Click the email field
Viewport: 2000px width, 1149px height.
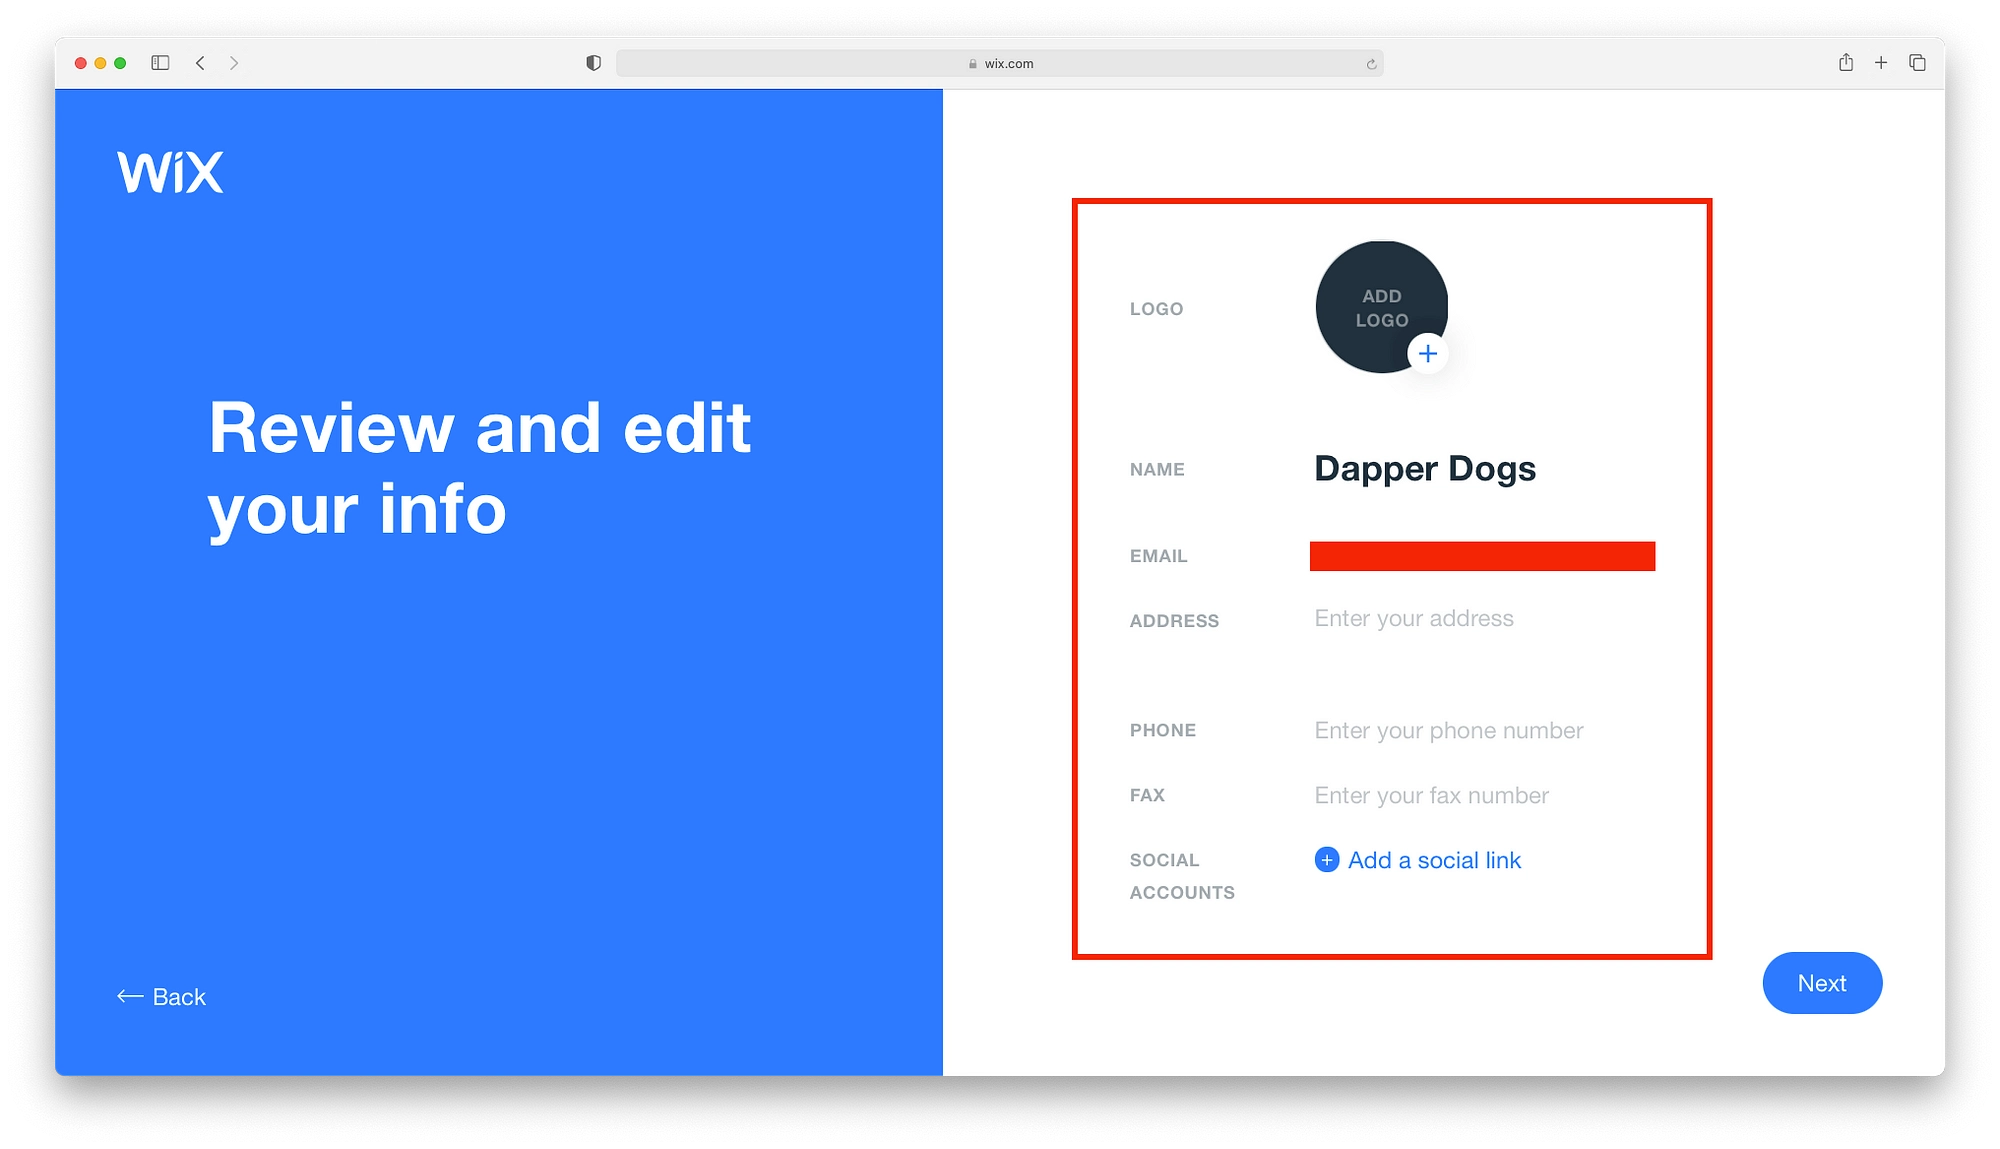1482,556
